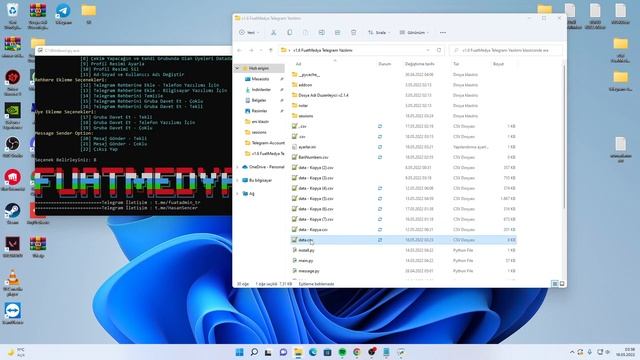
Task: Open Chrome from the taskbar
Action: 357,352
